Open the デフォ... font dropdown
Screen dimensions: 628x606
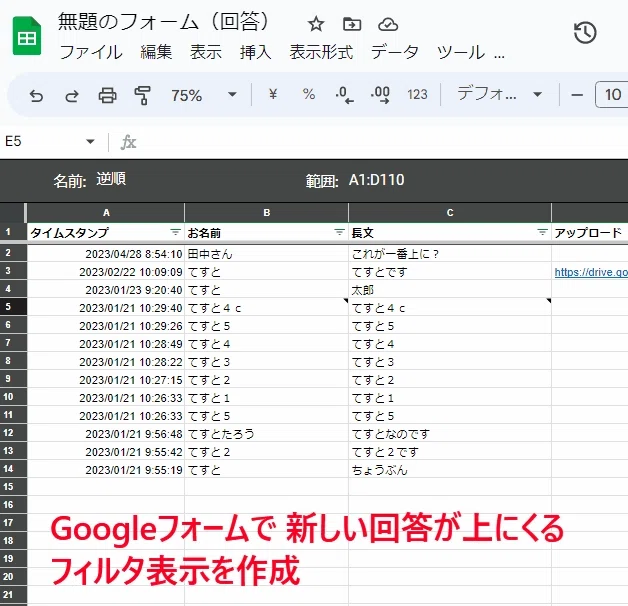click(499, 95)
